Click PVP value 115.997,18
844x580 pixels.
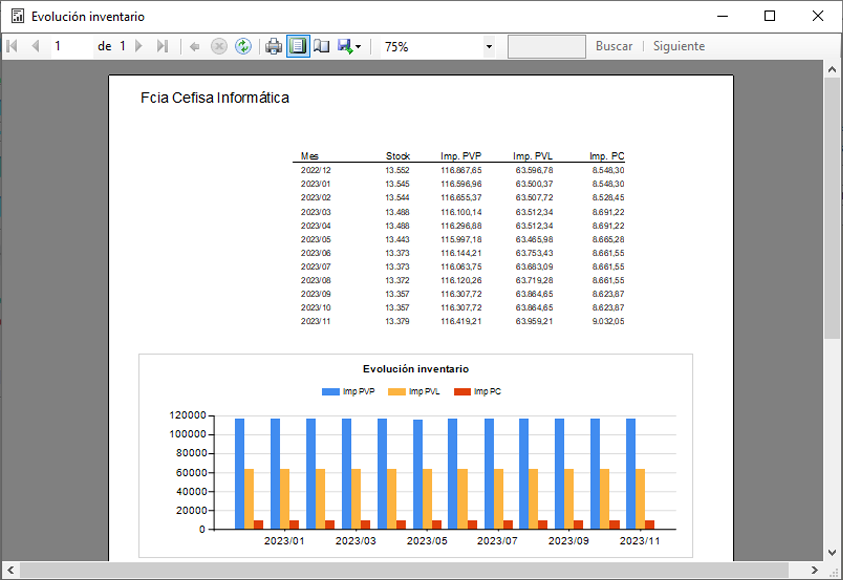pos(461,239)
